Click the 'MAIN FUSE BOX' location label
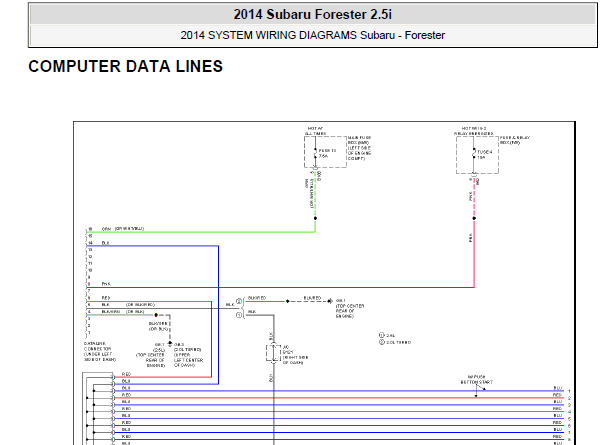Screen dimensions: 600x445 click(359, 148)
